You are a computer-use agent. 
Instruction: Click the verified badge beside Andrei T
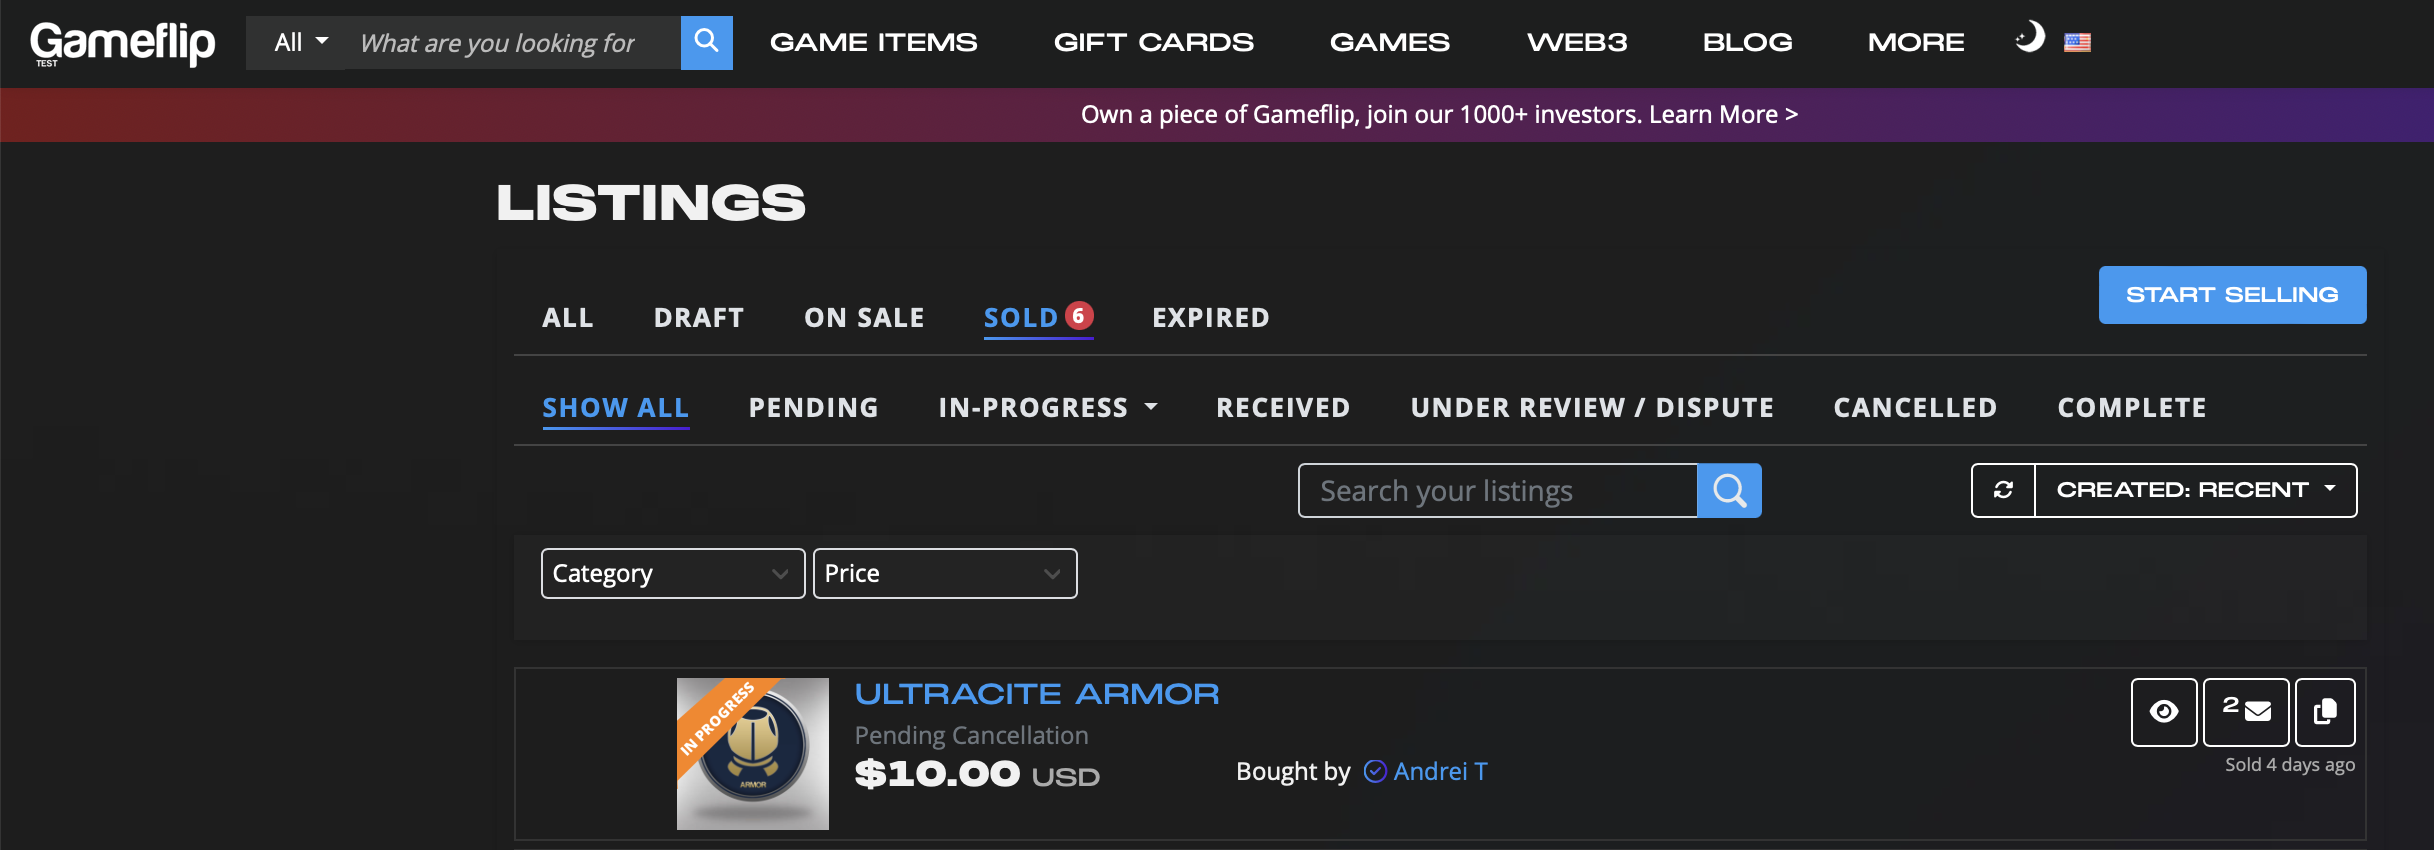pos(1375,771)
